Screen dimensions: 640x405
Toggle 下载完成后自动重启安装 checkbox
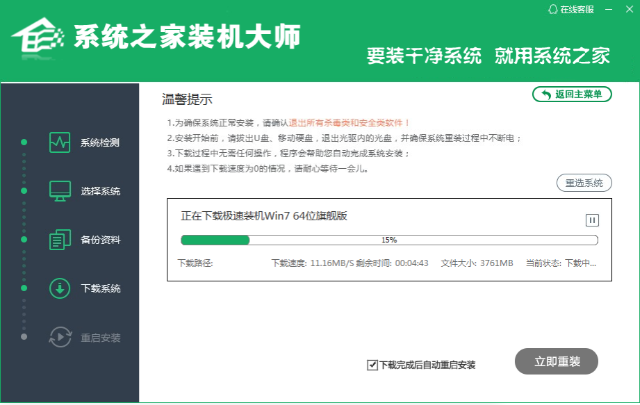coord(372,365)
